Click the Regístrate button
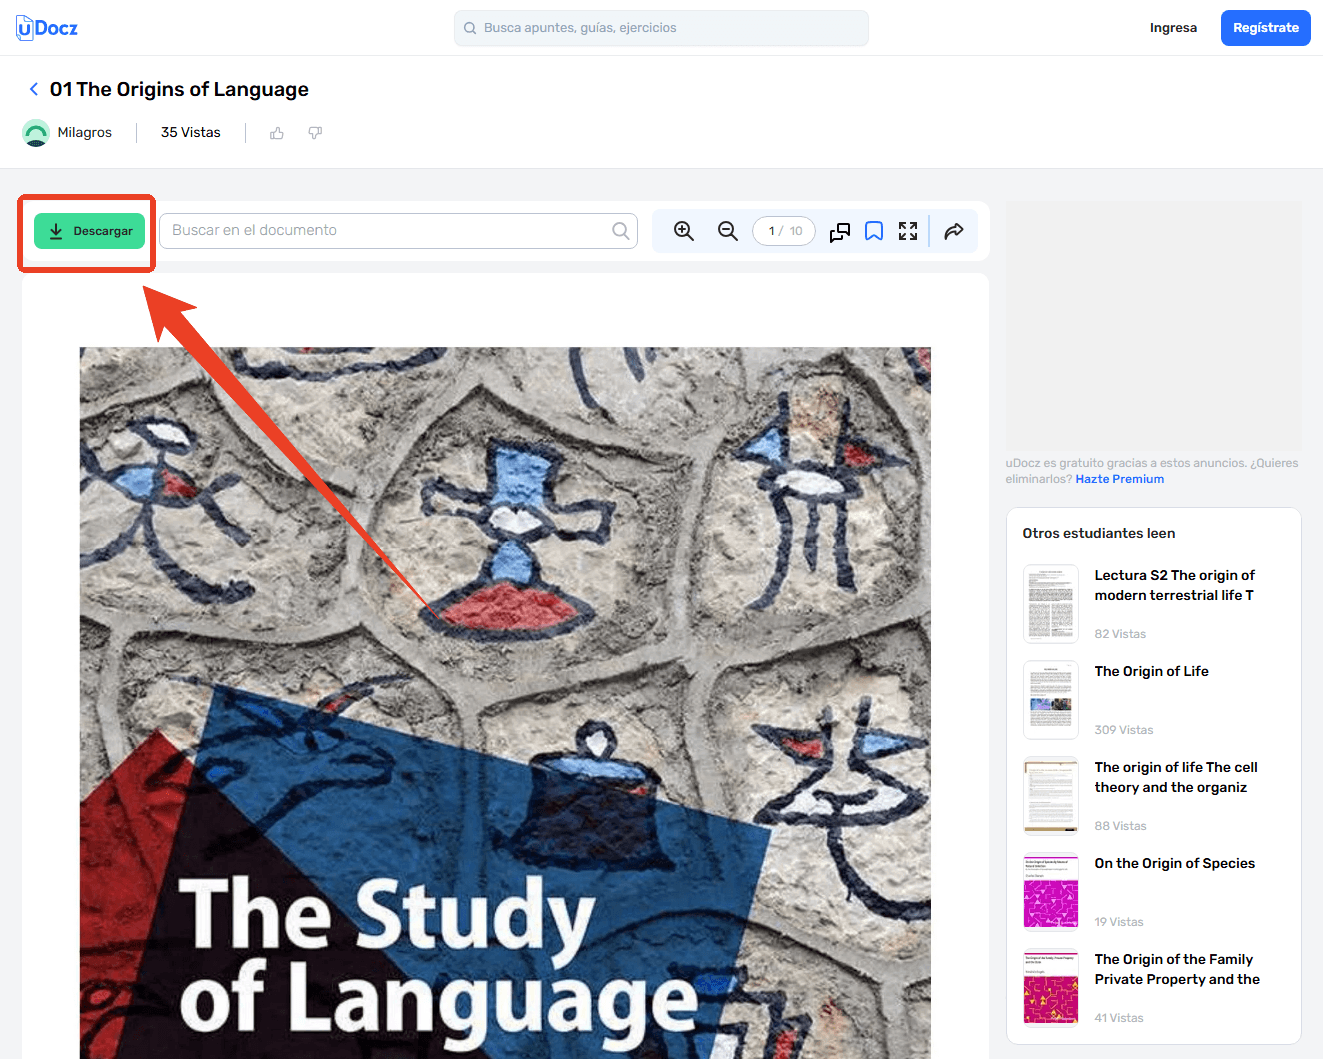Viewport: 1323px width, 1059px height. point(1266,28)
